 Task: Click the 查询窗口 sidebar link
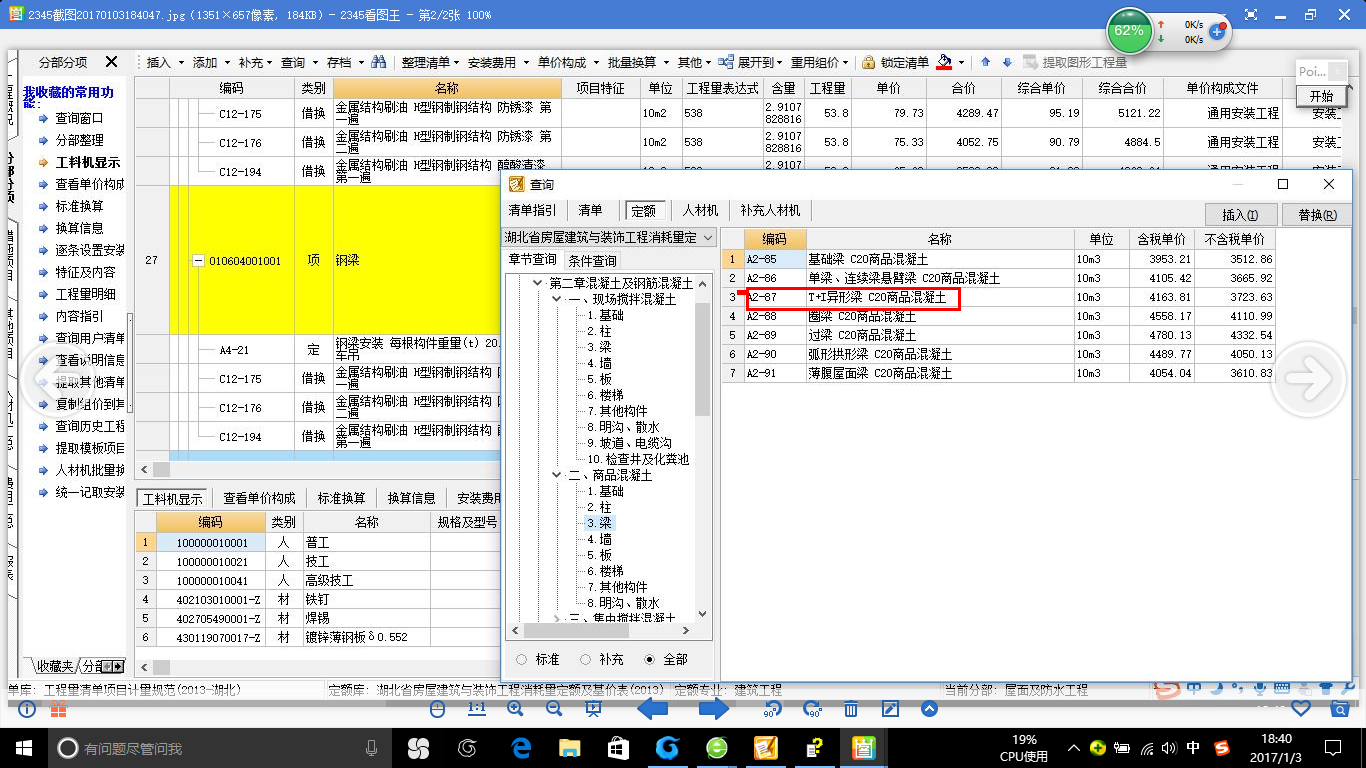click(79, 118)
